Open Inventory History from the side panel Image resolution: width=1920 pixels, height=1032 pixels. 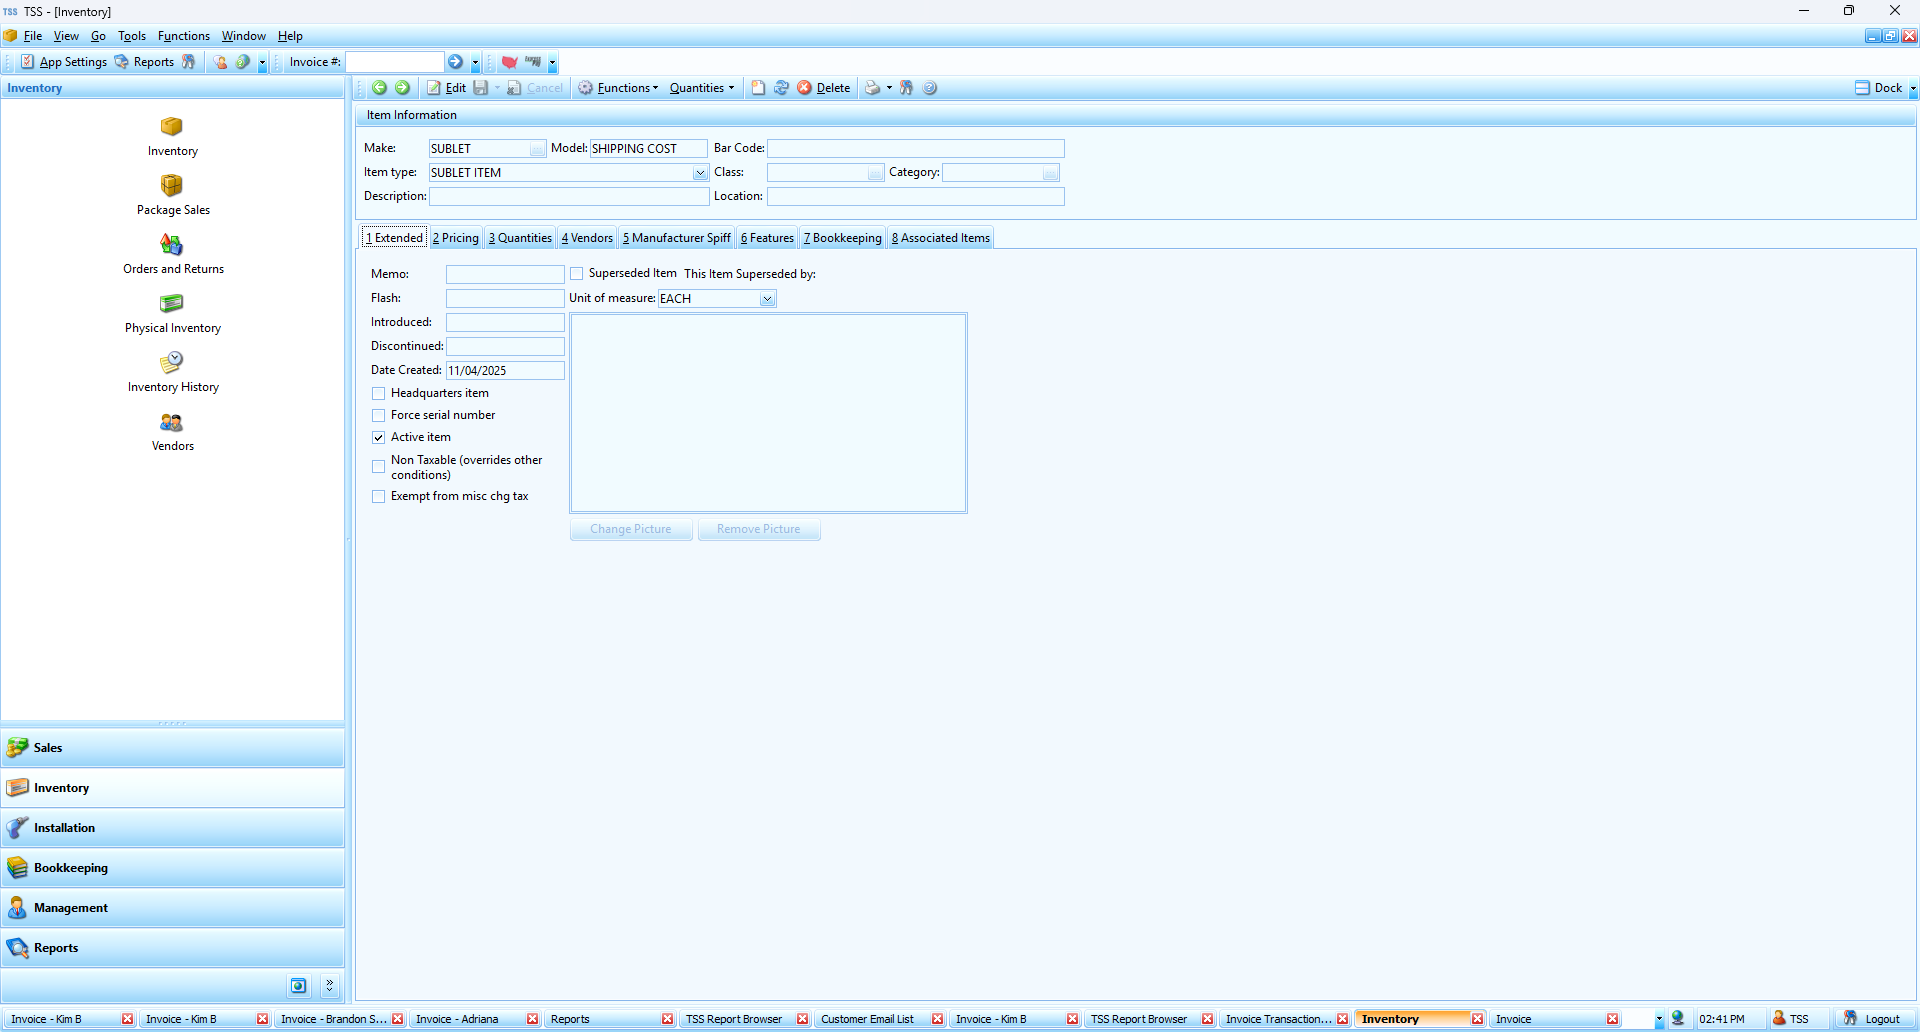pos(172,363)
